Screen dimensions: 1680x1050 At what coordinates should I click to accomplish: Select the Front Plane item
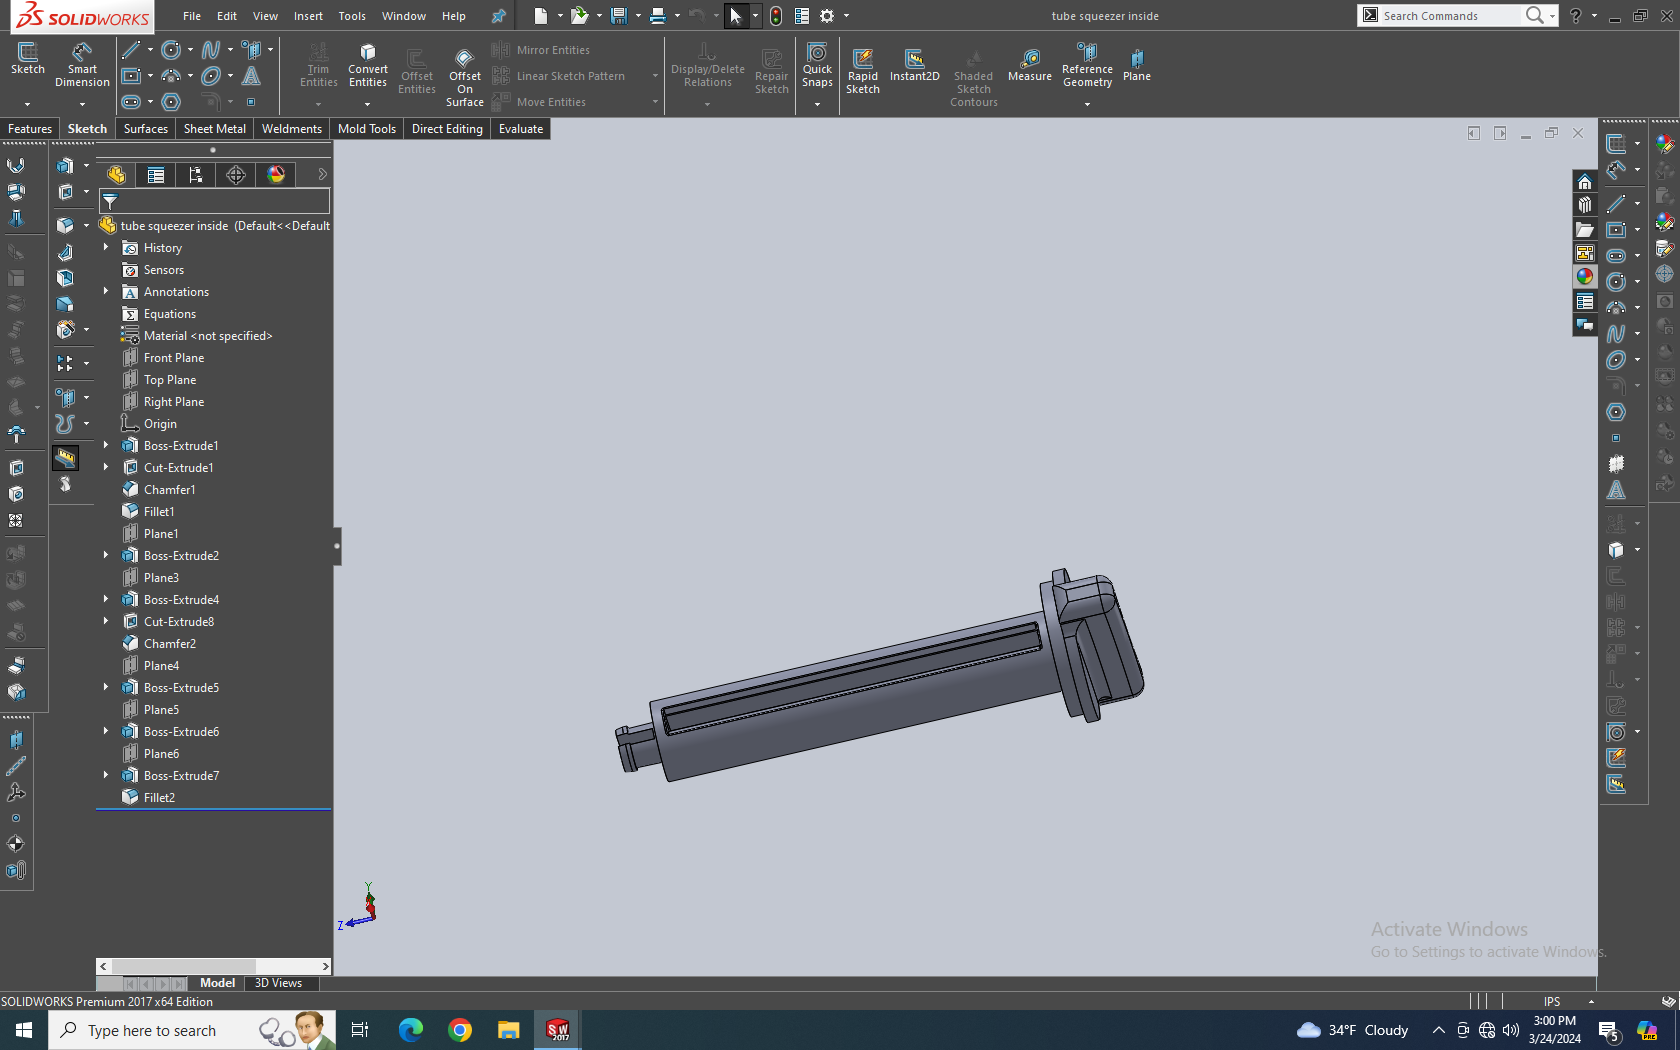[174, 358]
